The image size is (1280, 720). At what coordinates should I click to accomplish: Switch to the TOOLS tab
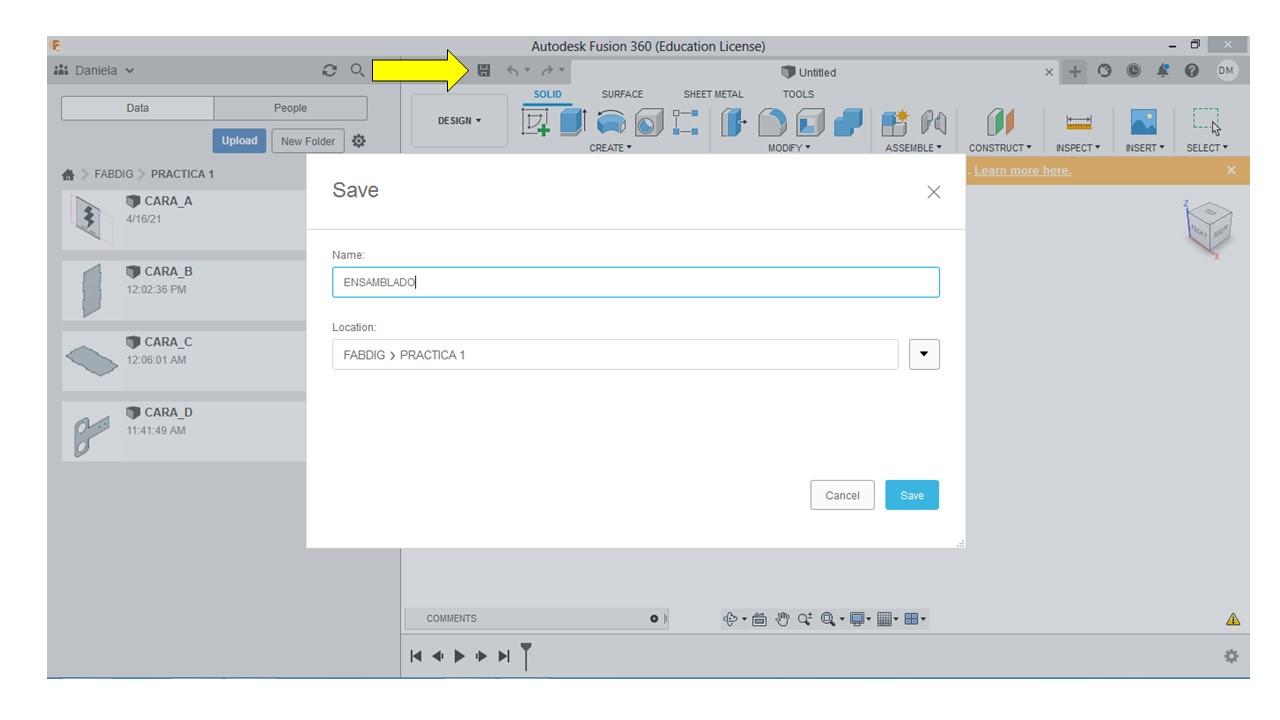[x=798, y=94]
